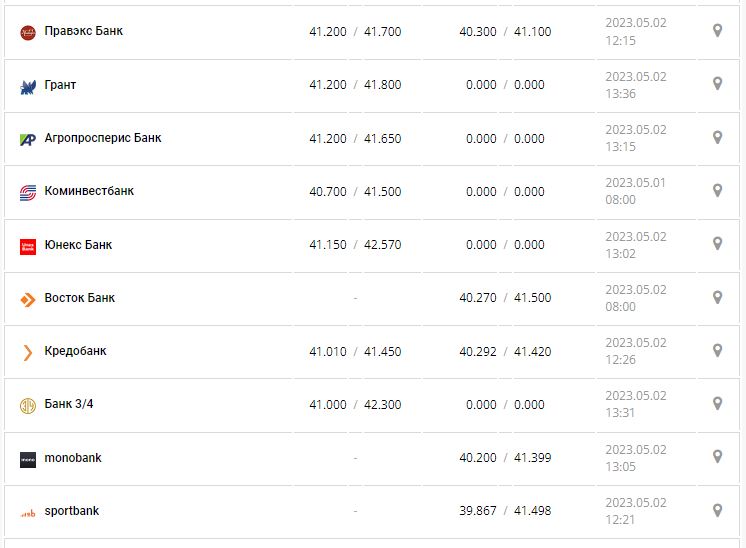The width and height of the screenshot is (746, 548).
Task: Click the Правэкс Банк logo
Action: (28, 32)
